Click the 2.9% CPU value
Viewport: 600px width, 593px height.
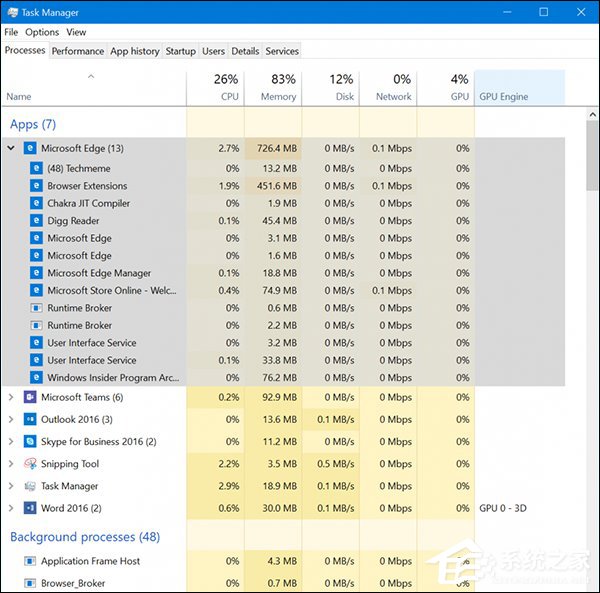pos(229,486)
